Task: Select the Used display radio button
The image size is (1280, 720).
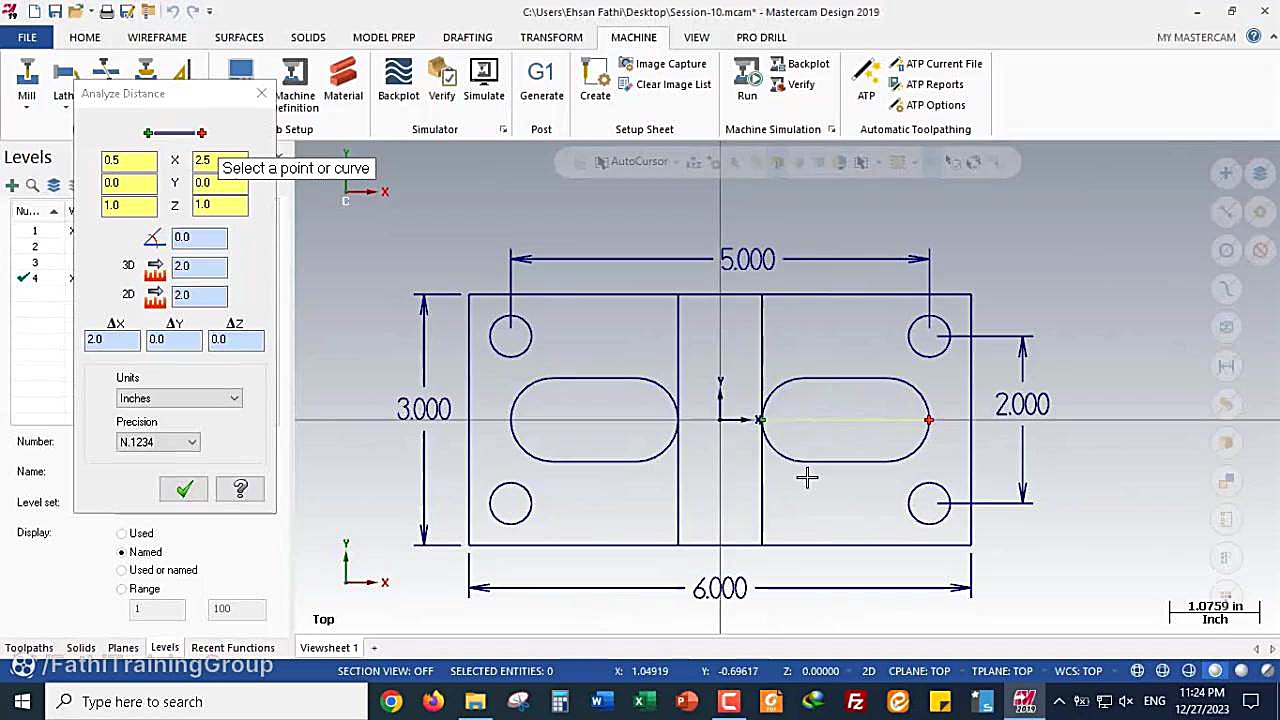Action: point(122,534)
